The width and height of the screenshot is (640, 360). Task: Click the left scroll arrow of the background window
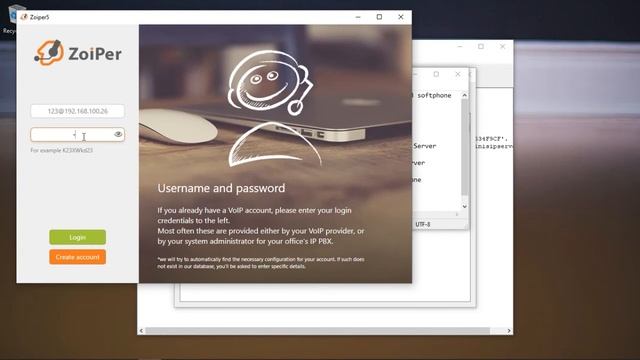pyautogui.click(x=141, y=331)
